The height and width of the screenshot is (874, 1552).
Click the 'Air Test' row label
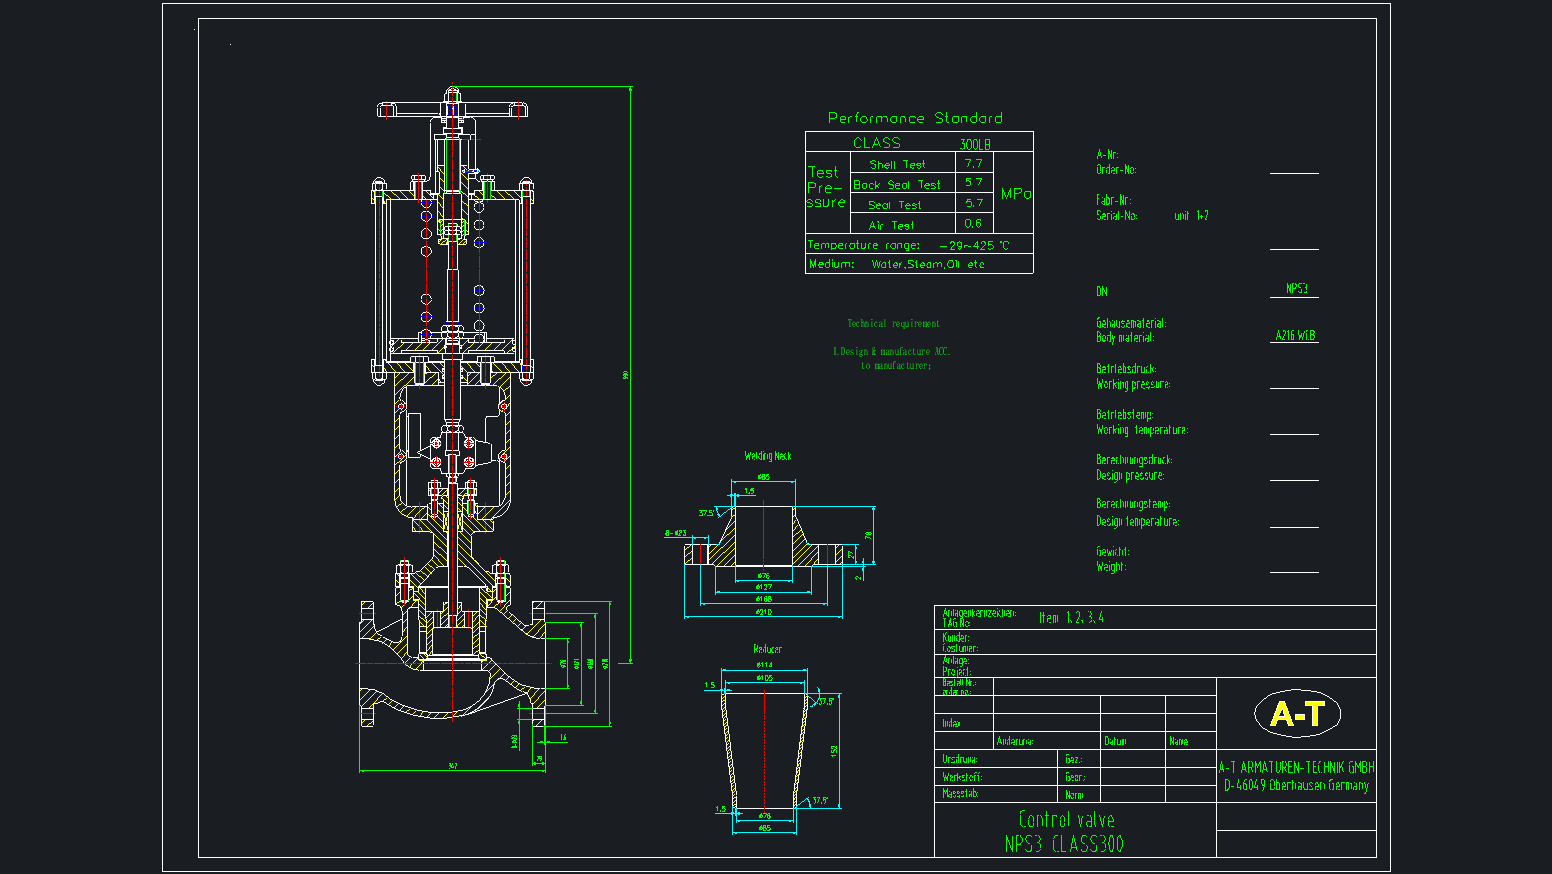tap(891, 226)
